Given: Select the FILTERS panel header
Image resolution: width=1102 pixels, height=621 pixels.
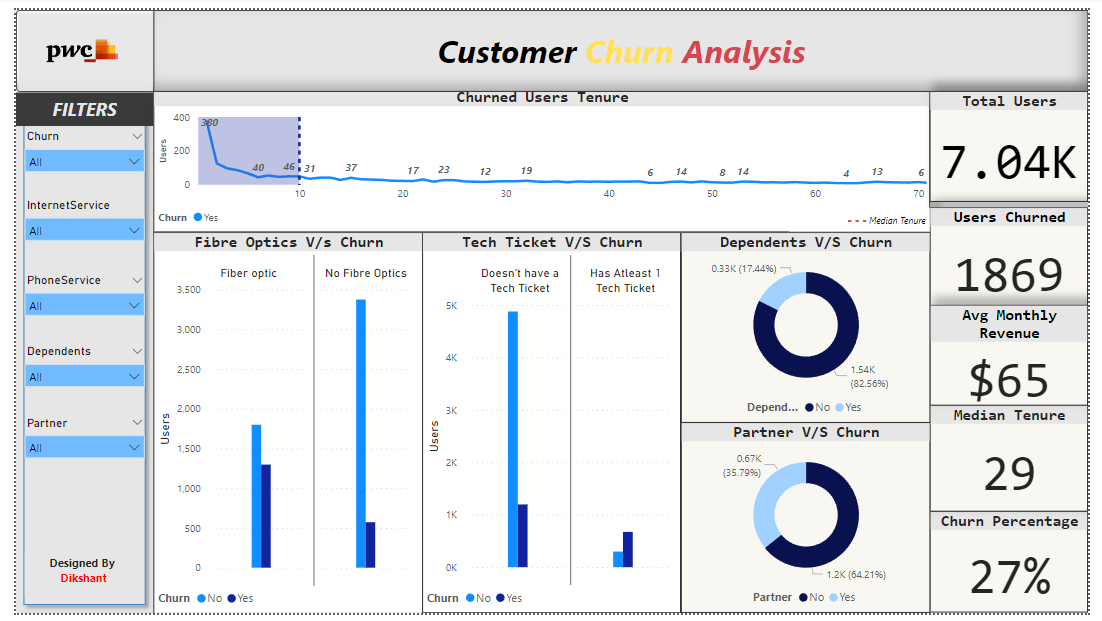Looking at the screenshot, I should 84,109.
